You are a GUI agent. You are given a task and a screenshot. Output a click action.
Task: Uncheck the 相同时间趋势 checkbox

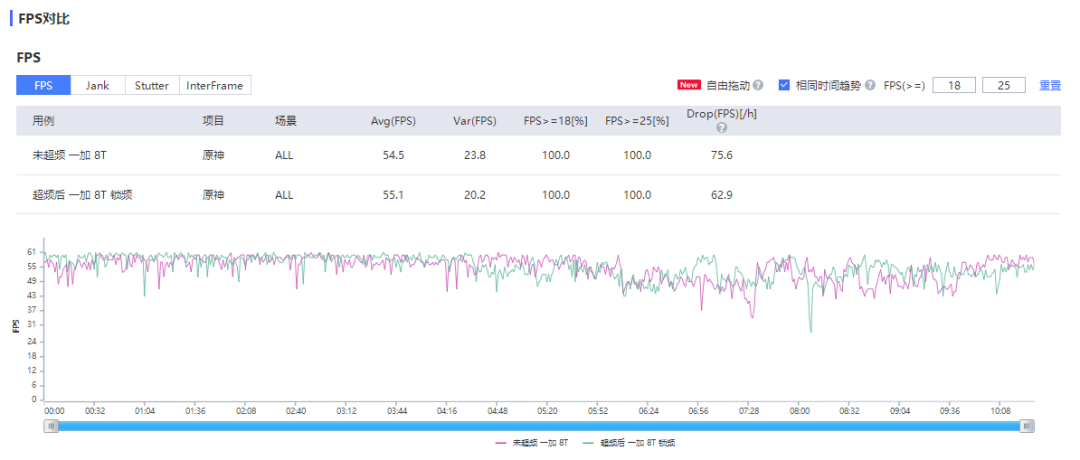pyautogui.click(x=785, y=86)
